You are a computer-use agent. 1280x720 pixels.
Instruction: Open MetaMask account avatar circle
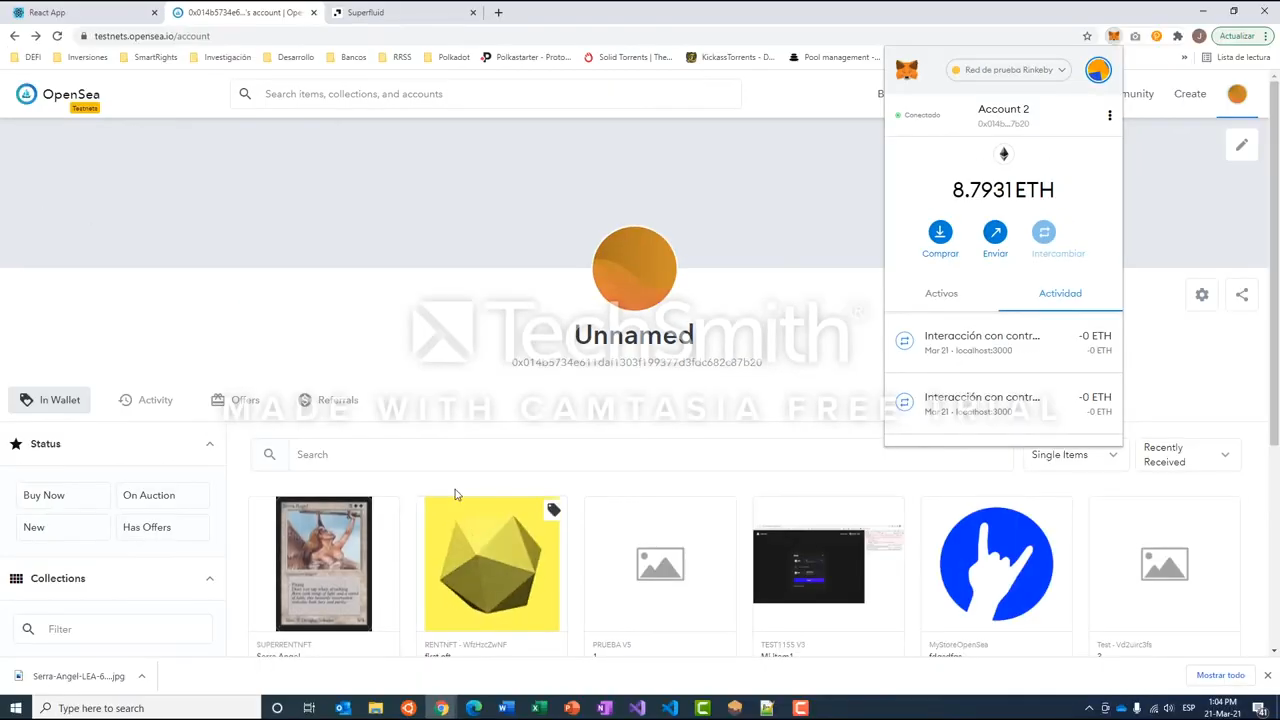pos(1098,70)
